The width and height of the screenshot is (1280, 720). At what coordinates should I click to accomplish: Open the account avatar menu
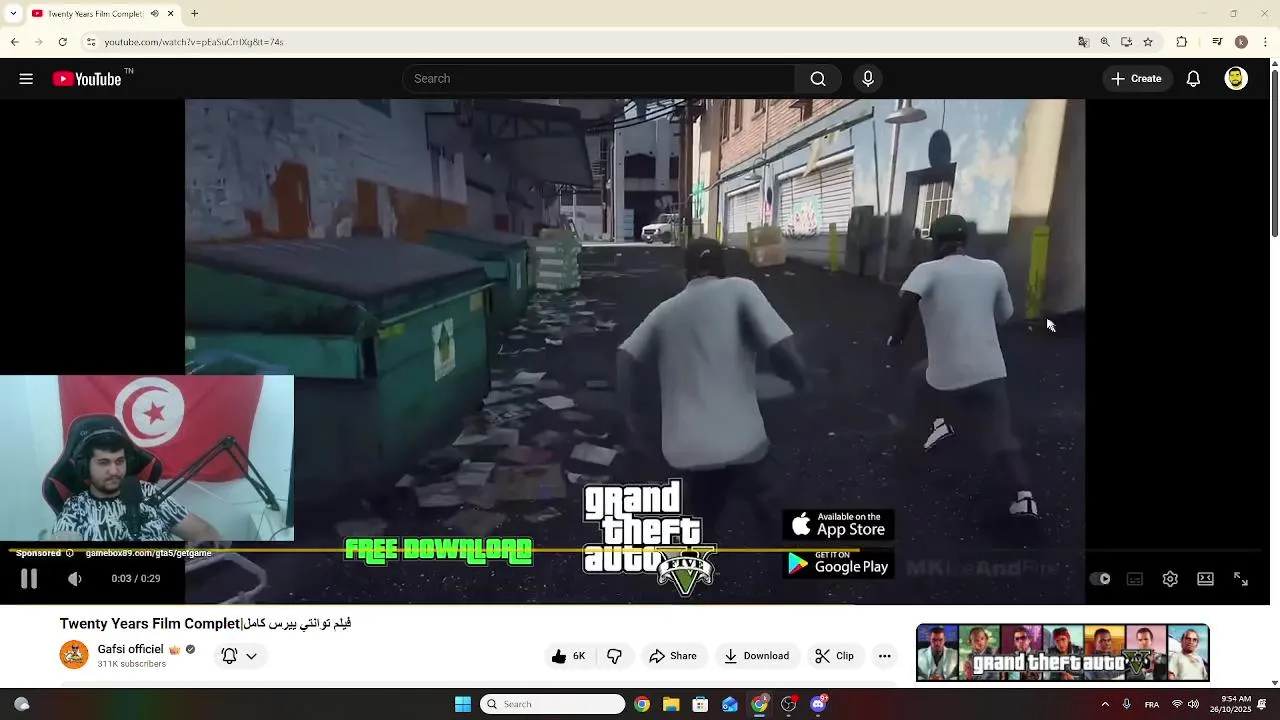(1236, 79)
